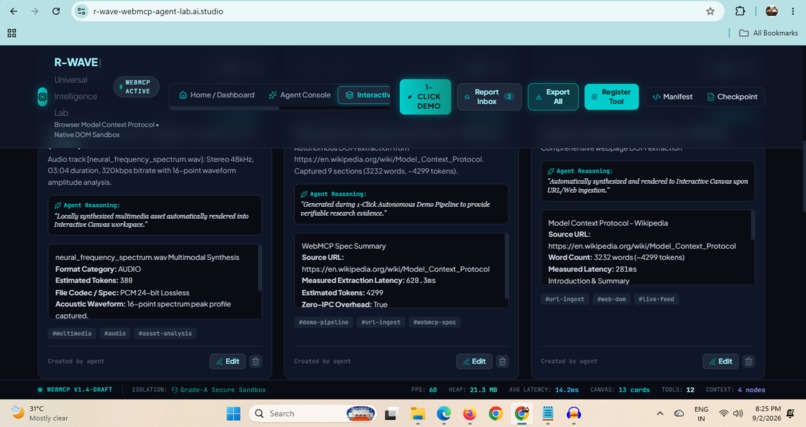Click the #demo-pipeline tag
This screenshot has height=427, width=806.
pos(323,322)
